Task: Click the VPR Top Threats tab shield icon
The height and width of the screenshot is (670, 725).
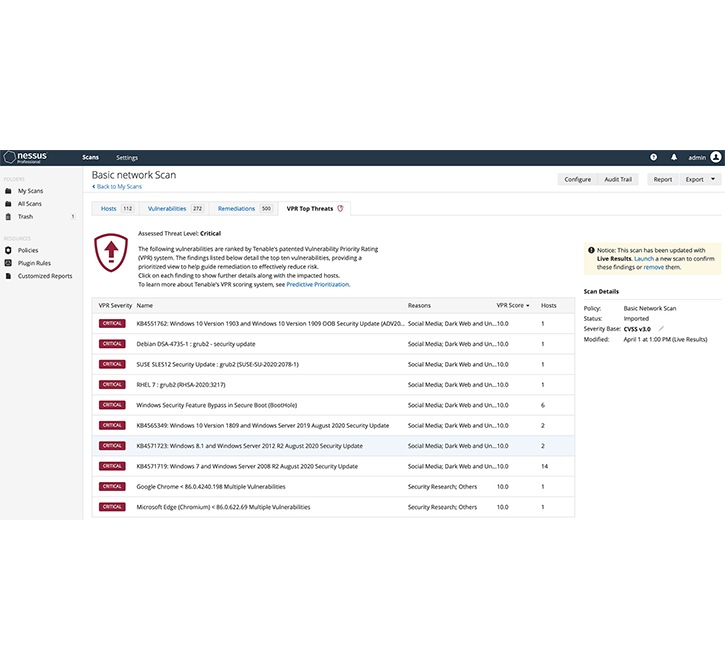Action: tap(340, 209)
